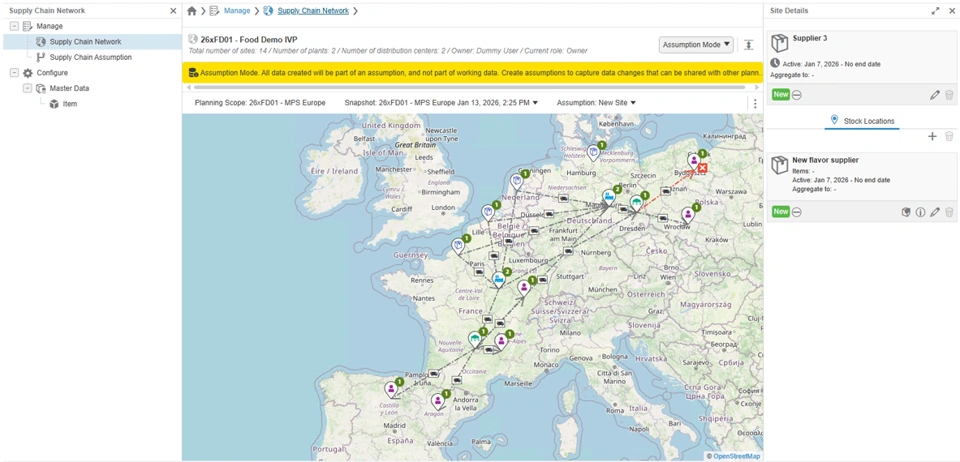Click the Configure gear node in the tree
This screenshot has height=462, width=960.
point(28,72)
